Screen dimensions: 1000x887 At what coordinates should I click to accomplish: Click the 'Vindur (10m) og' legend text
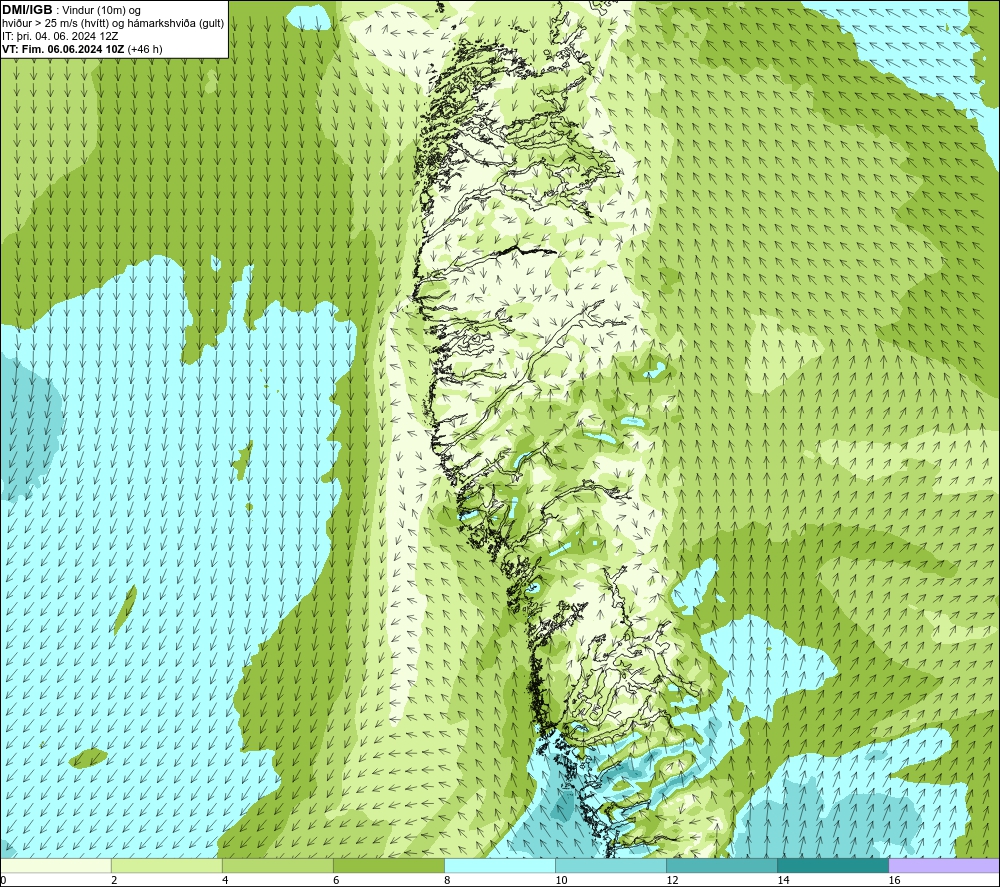click(x=101, y=11)
